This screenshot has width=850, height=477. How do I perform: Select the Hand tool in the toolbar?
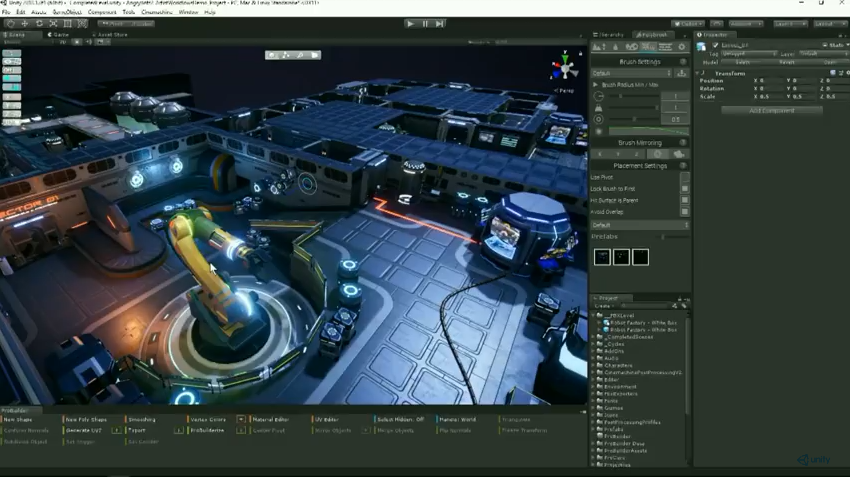[9, 23]
